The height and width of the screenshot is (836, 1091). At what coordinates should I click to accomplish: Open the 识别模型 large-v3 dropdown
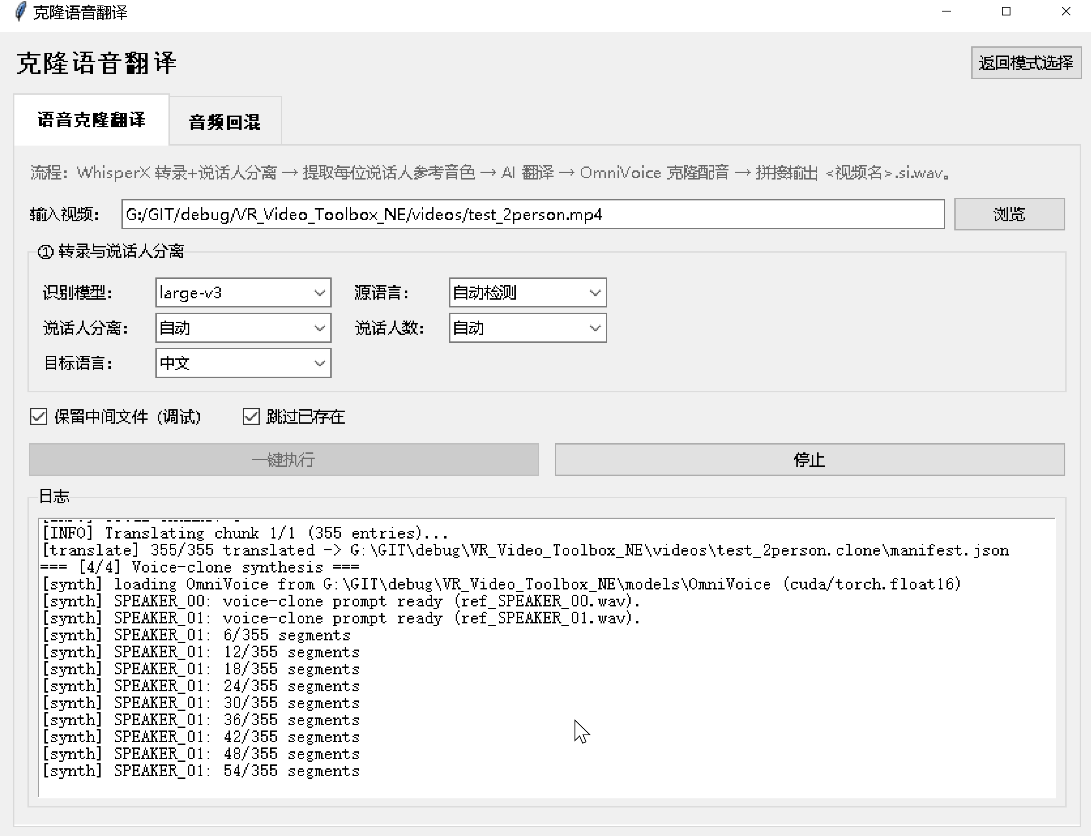pos(243,293)
